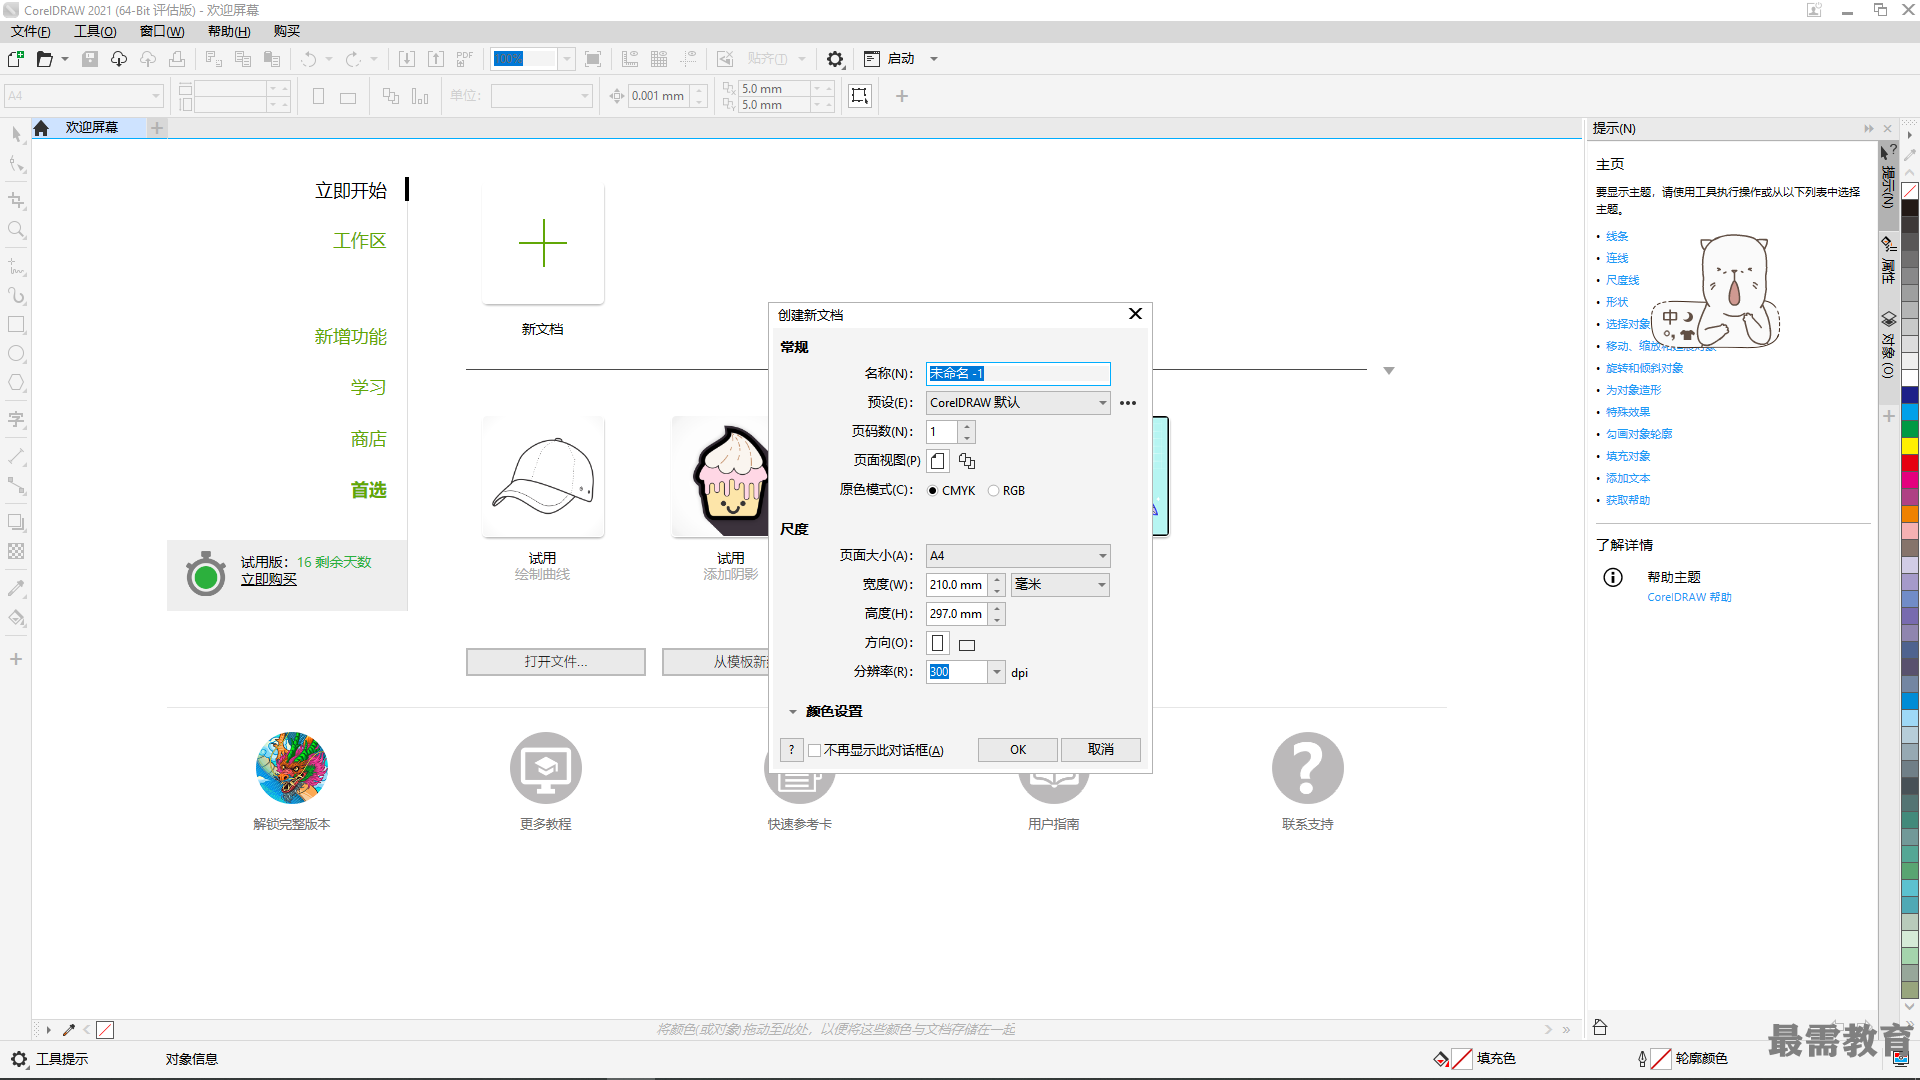The image size is (1920, 1080).
Task: Open the Window menu
Action: (162, 31)
